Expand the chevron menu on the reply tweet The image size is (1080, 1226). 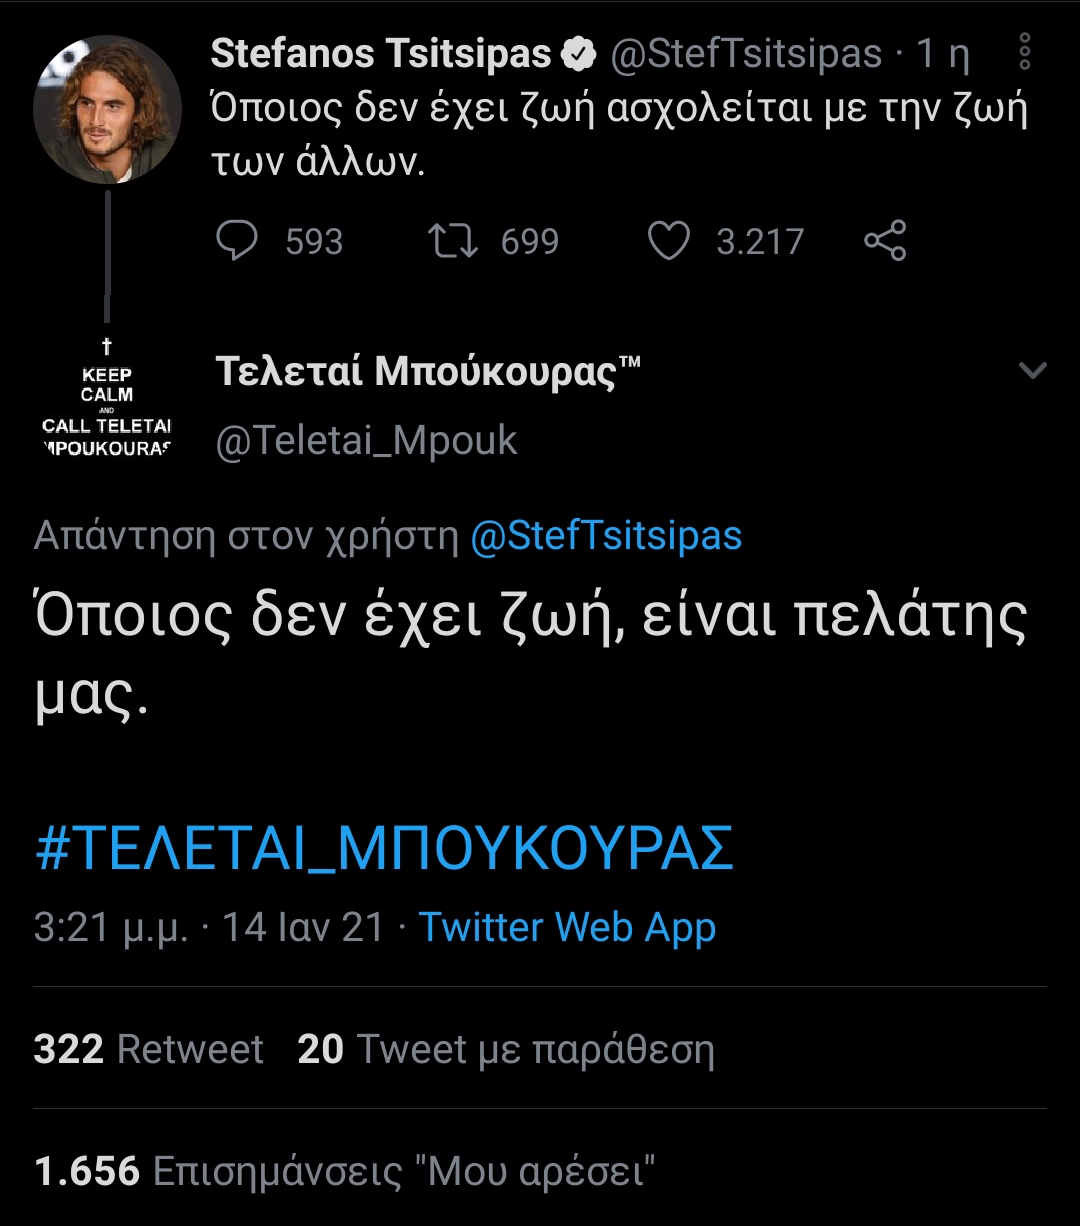coord(1032,371)
